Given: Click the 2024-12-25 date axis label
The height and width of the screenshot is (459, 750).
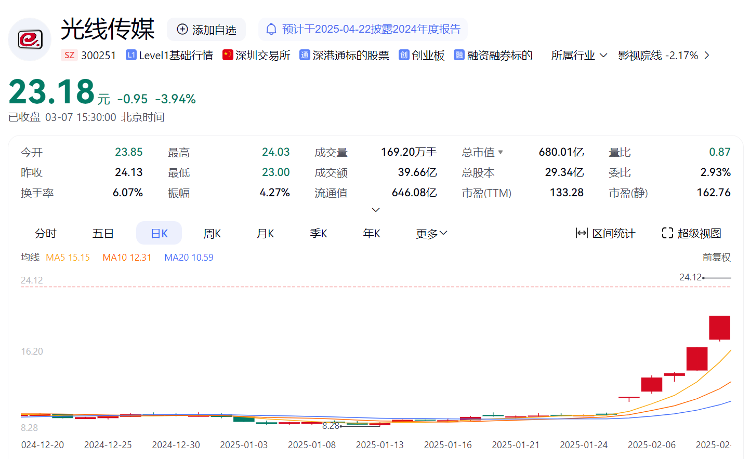Looking at the screenshot, I should click(x=108, y=445).
